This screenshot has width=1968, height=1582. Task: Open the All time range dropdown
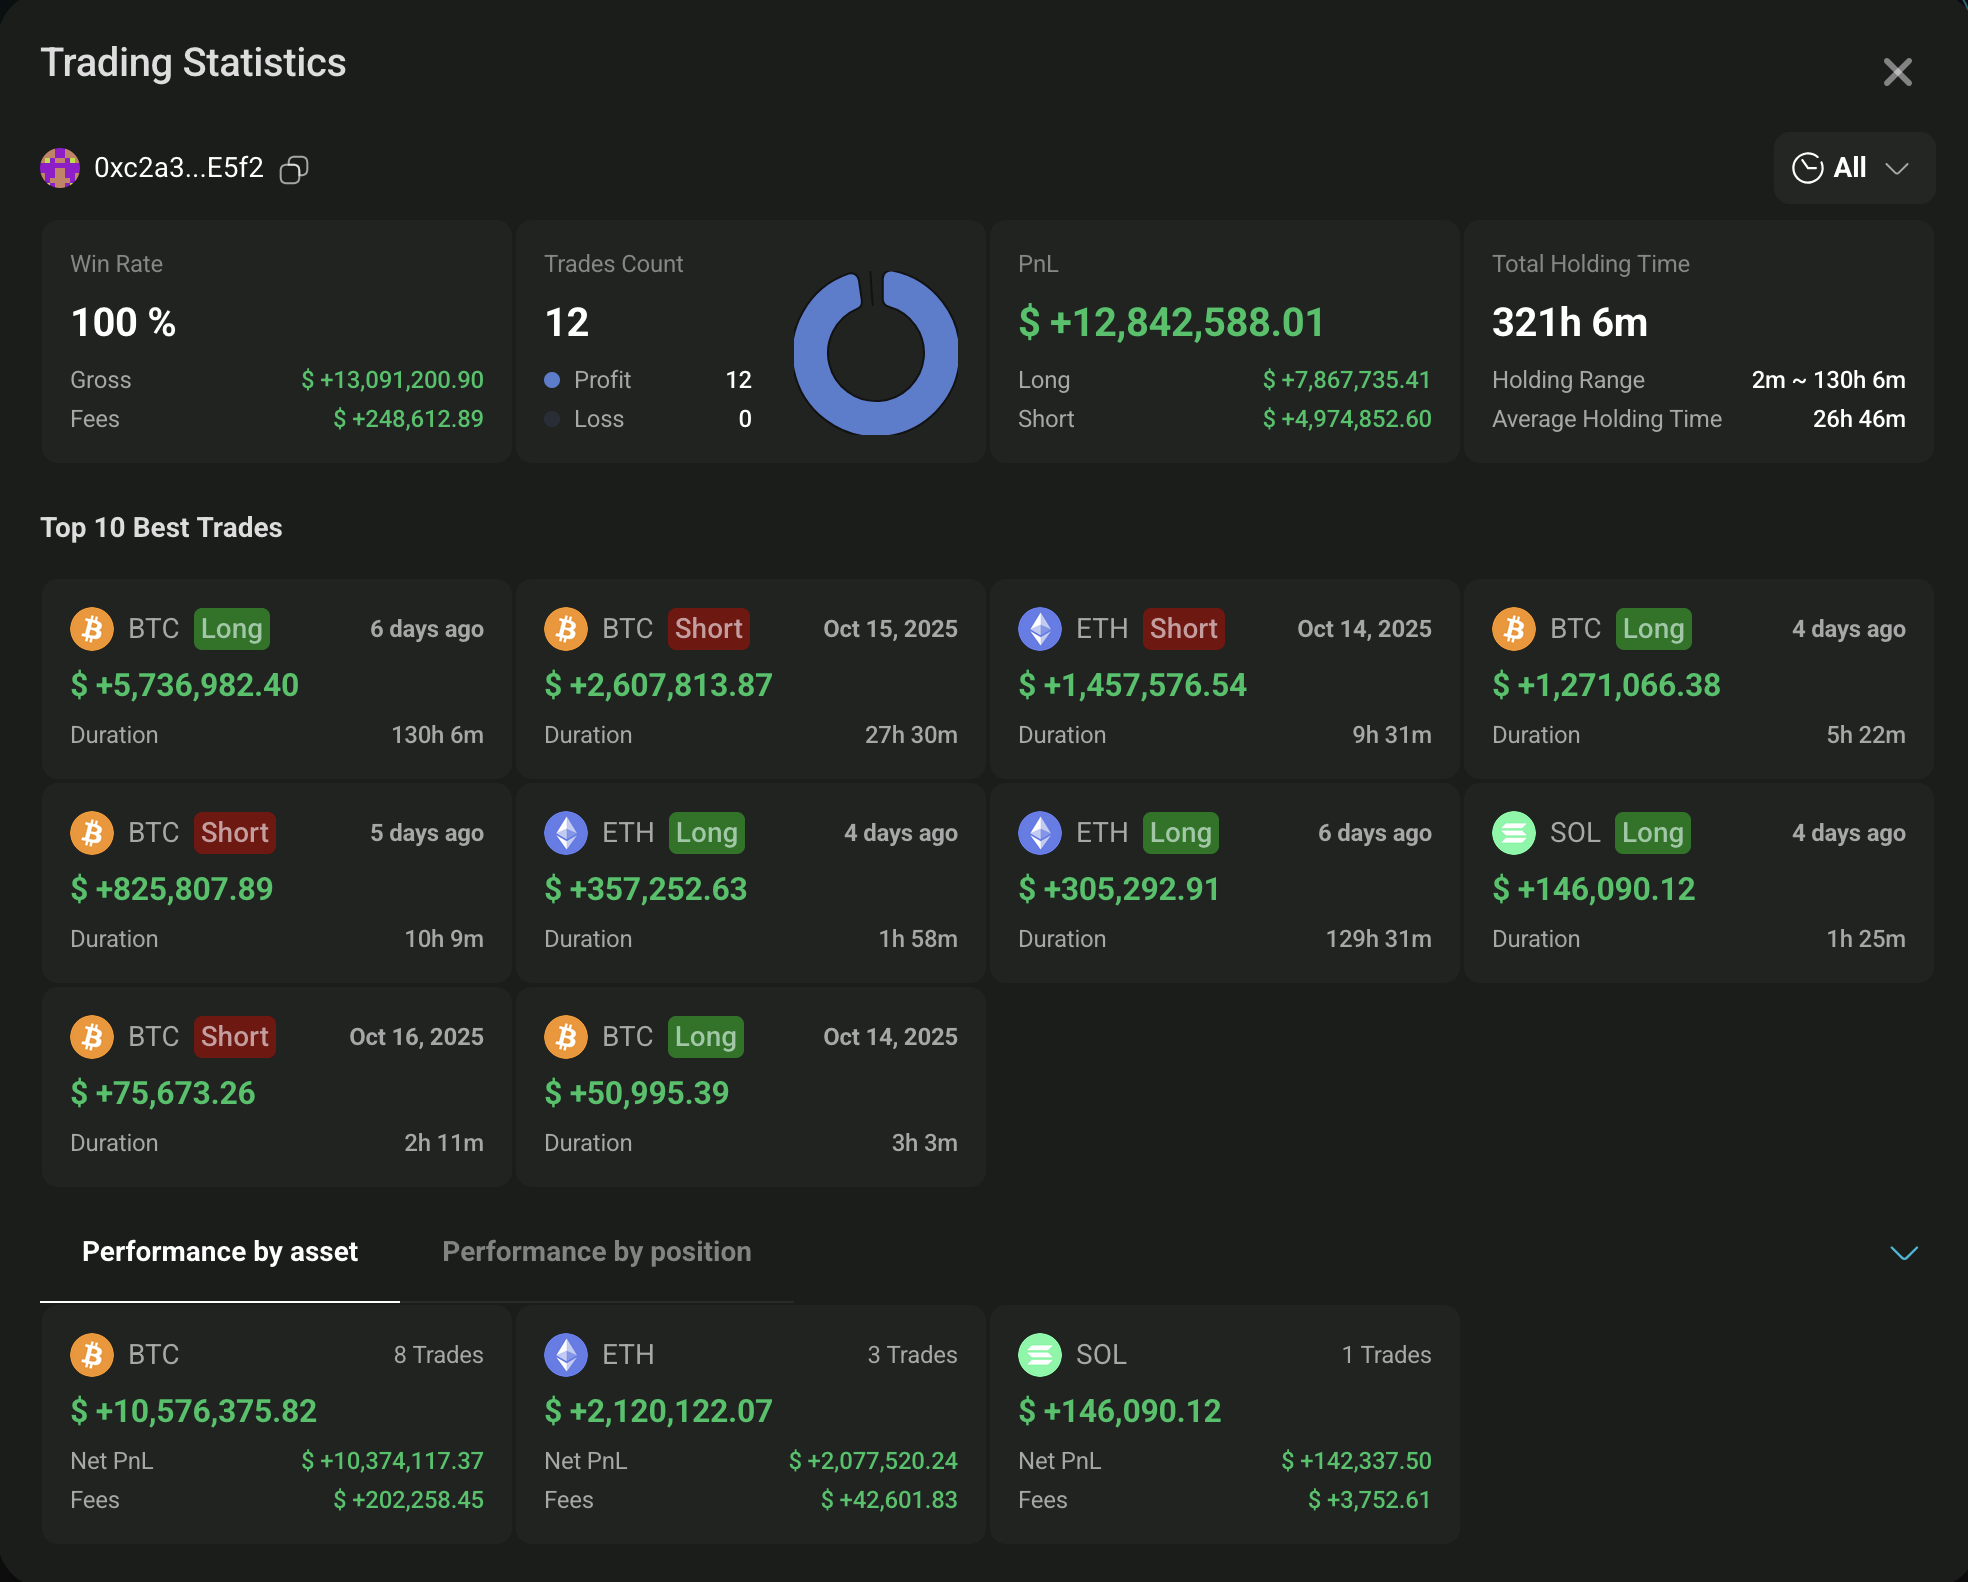1854,168
